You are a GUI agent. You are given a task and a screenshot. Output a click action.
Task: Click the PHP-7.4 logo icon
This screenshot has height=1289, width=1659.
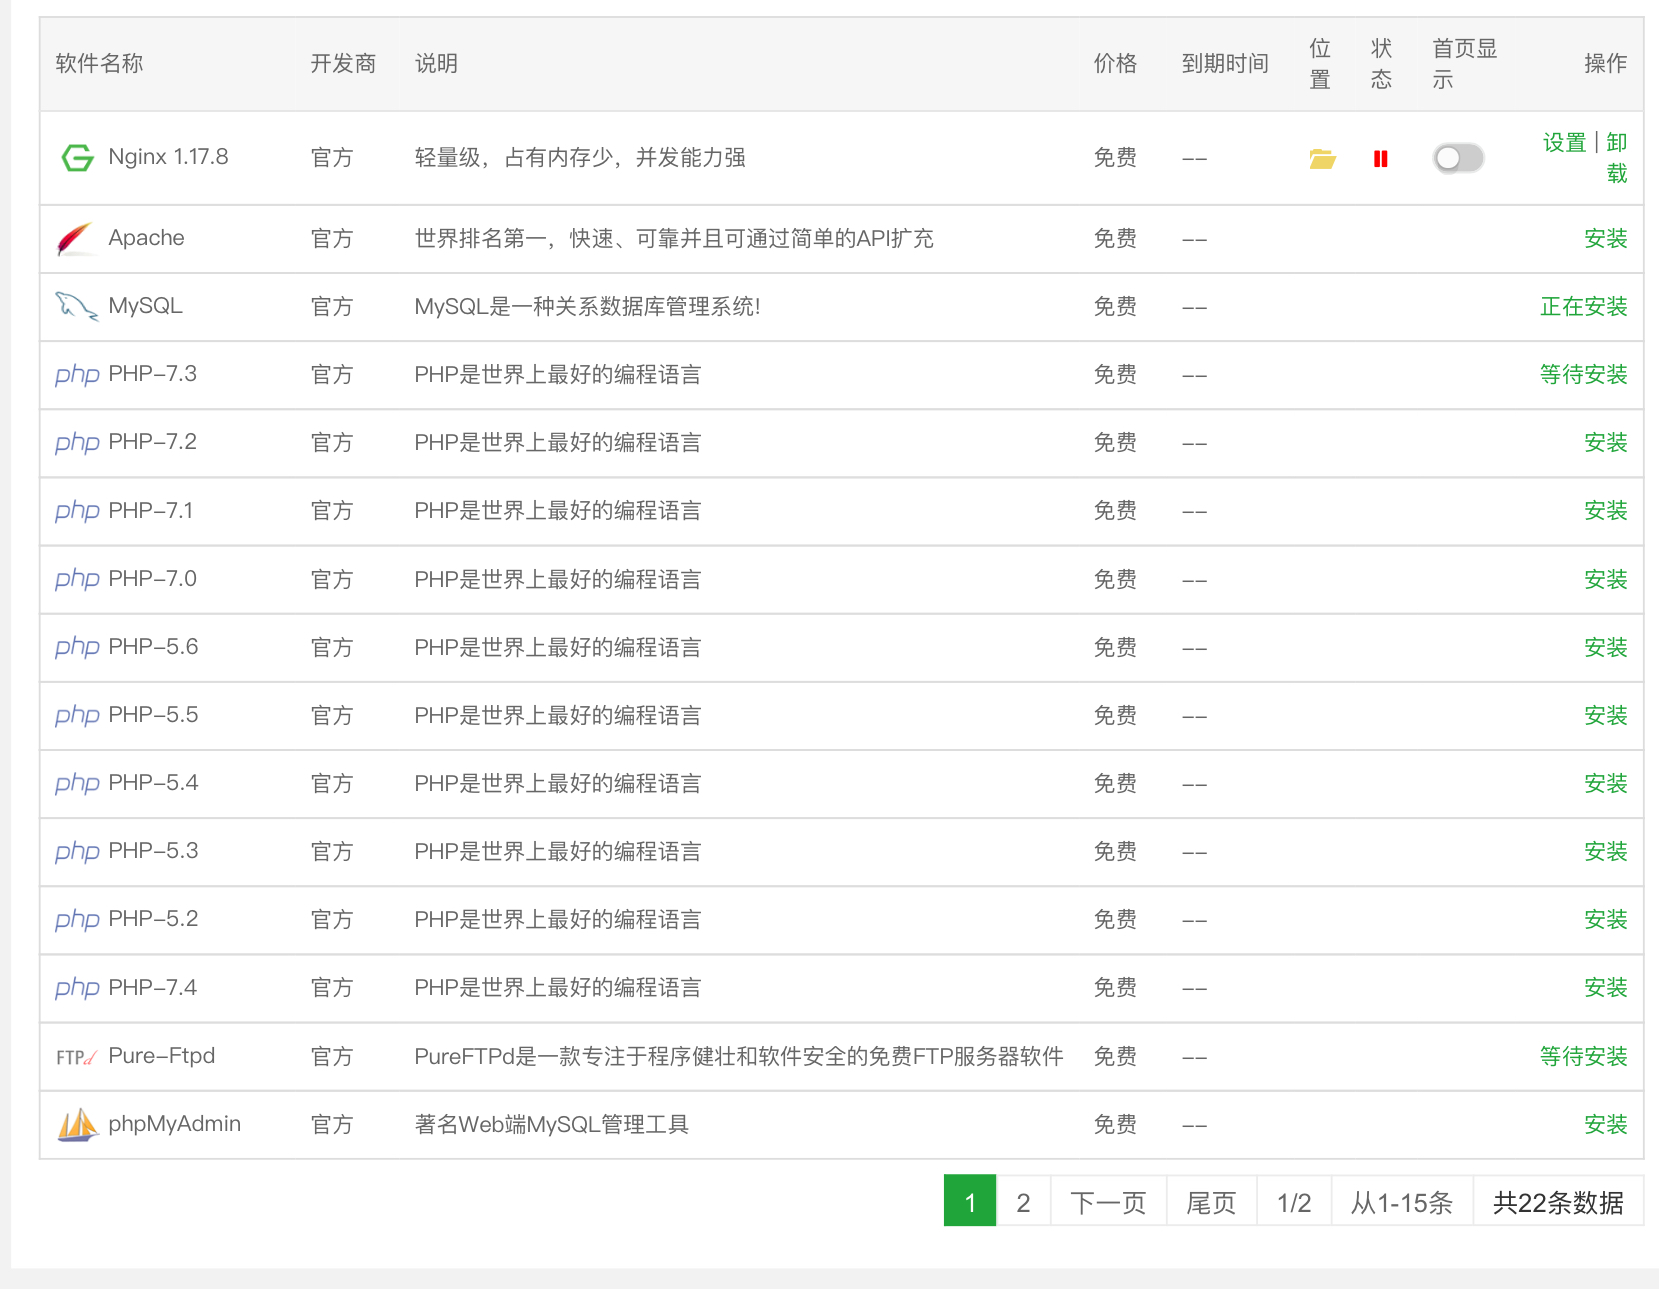tap(77, 988)
